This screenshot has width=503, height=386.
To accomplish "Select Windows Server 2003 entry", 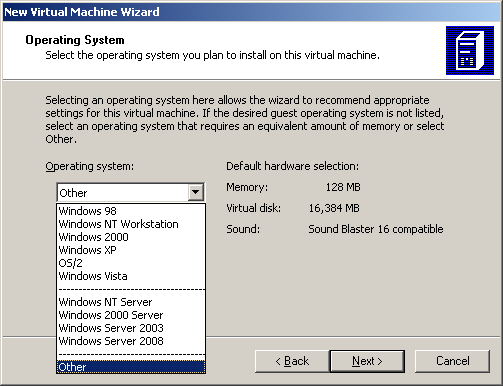I will (131, 328).
